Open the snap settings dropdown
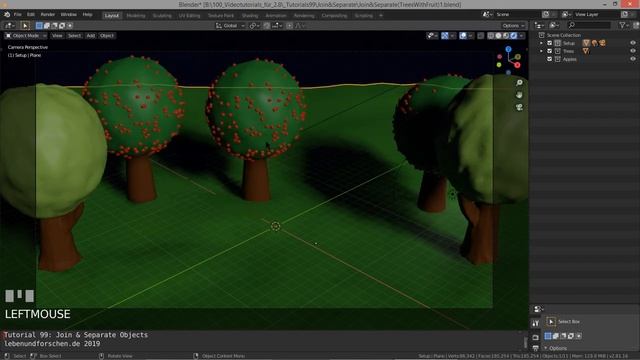This screenshot has width=640, height=360. (x=278, y=25)
